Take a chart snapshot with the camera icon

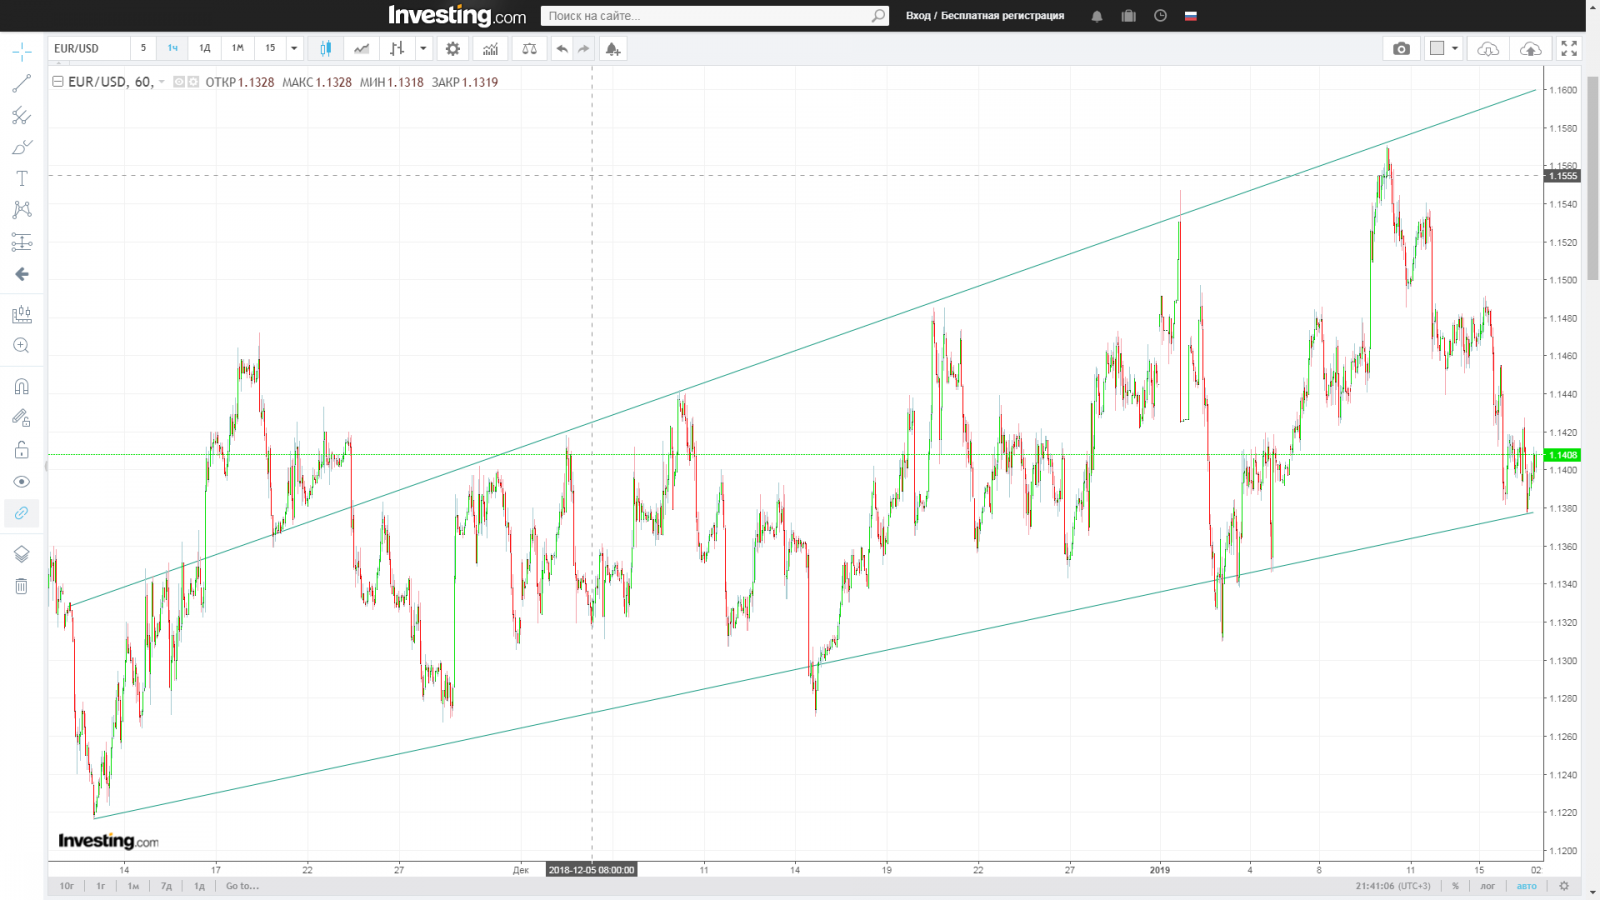[1401, 48]
